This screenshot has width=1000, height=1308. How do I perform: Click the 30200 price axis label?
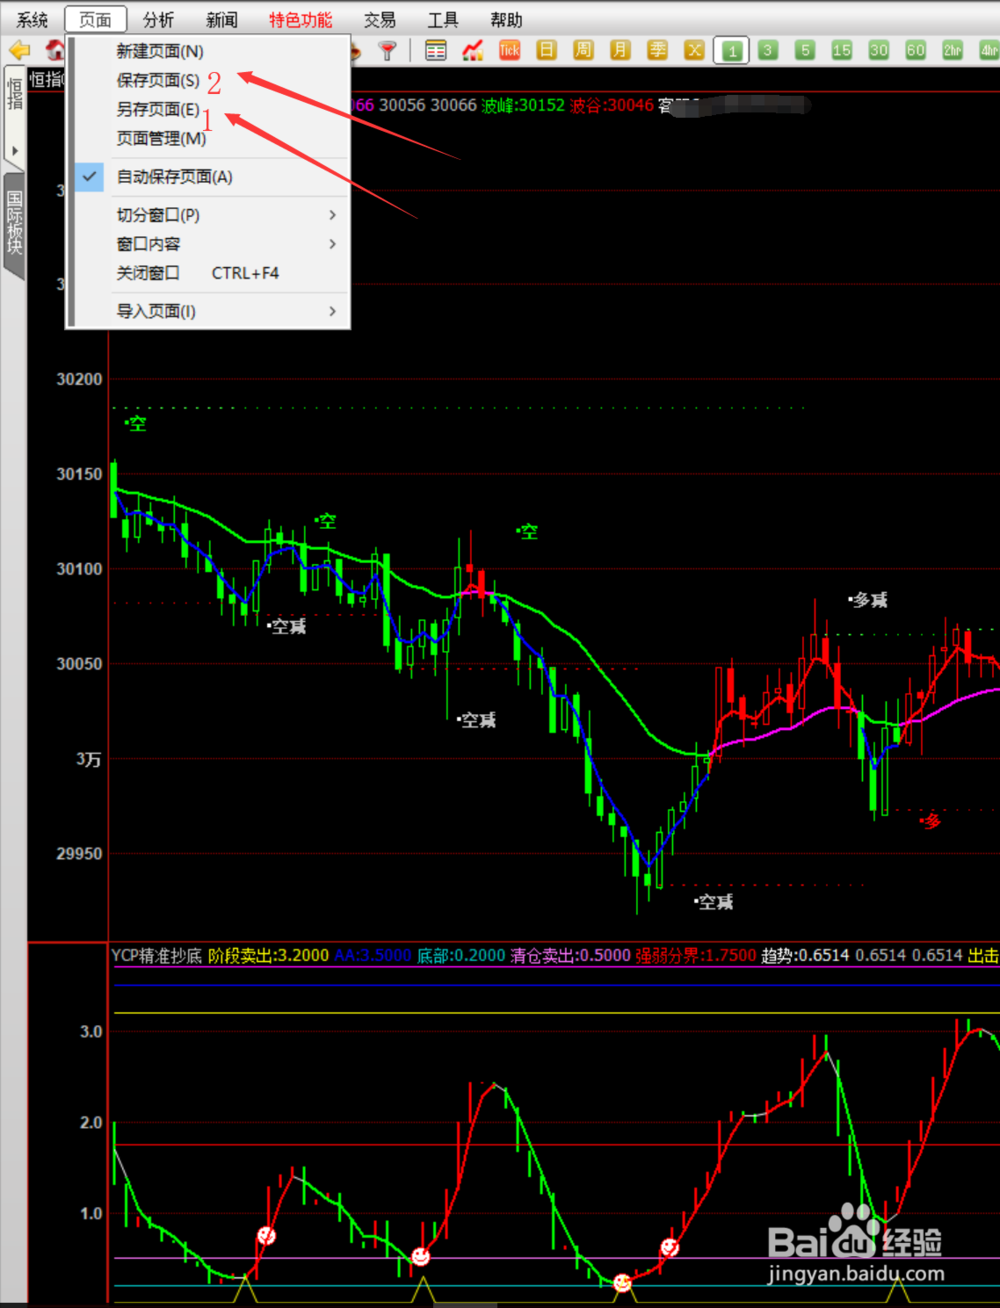(79, 379)
